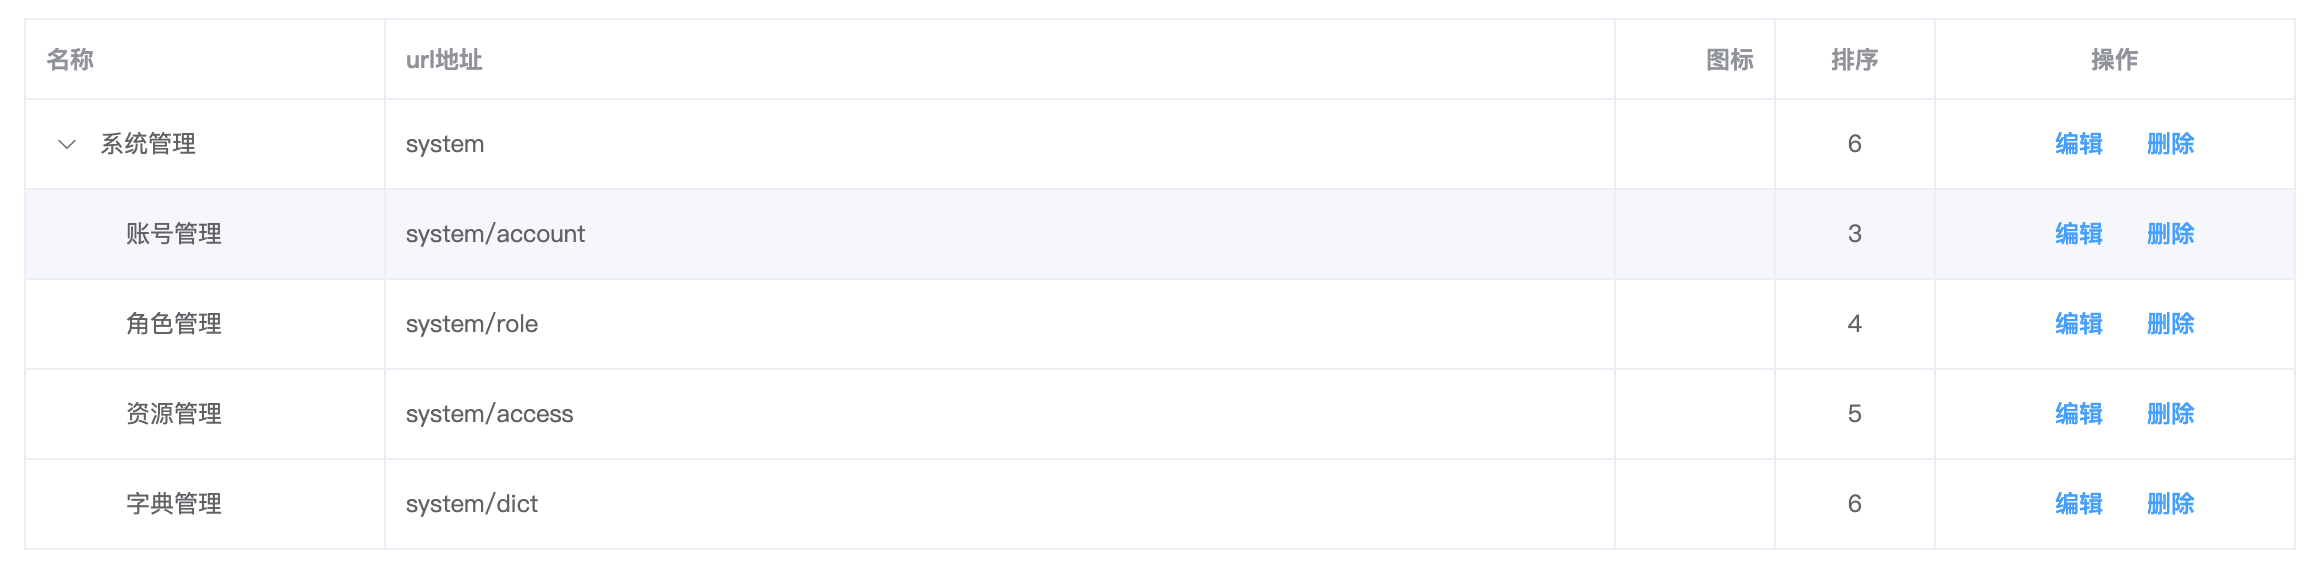2312x576 pixels.
Task: Select the 账号管理 tree item
Action: [x=174, y=234]
